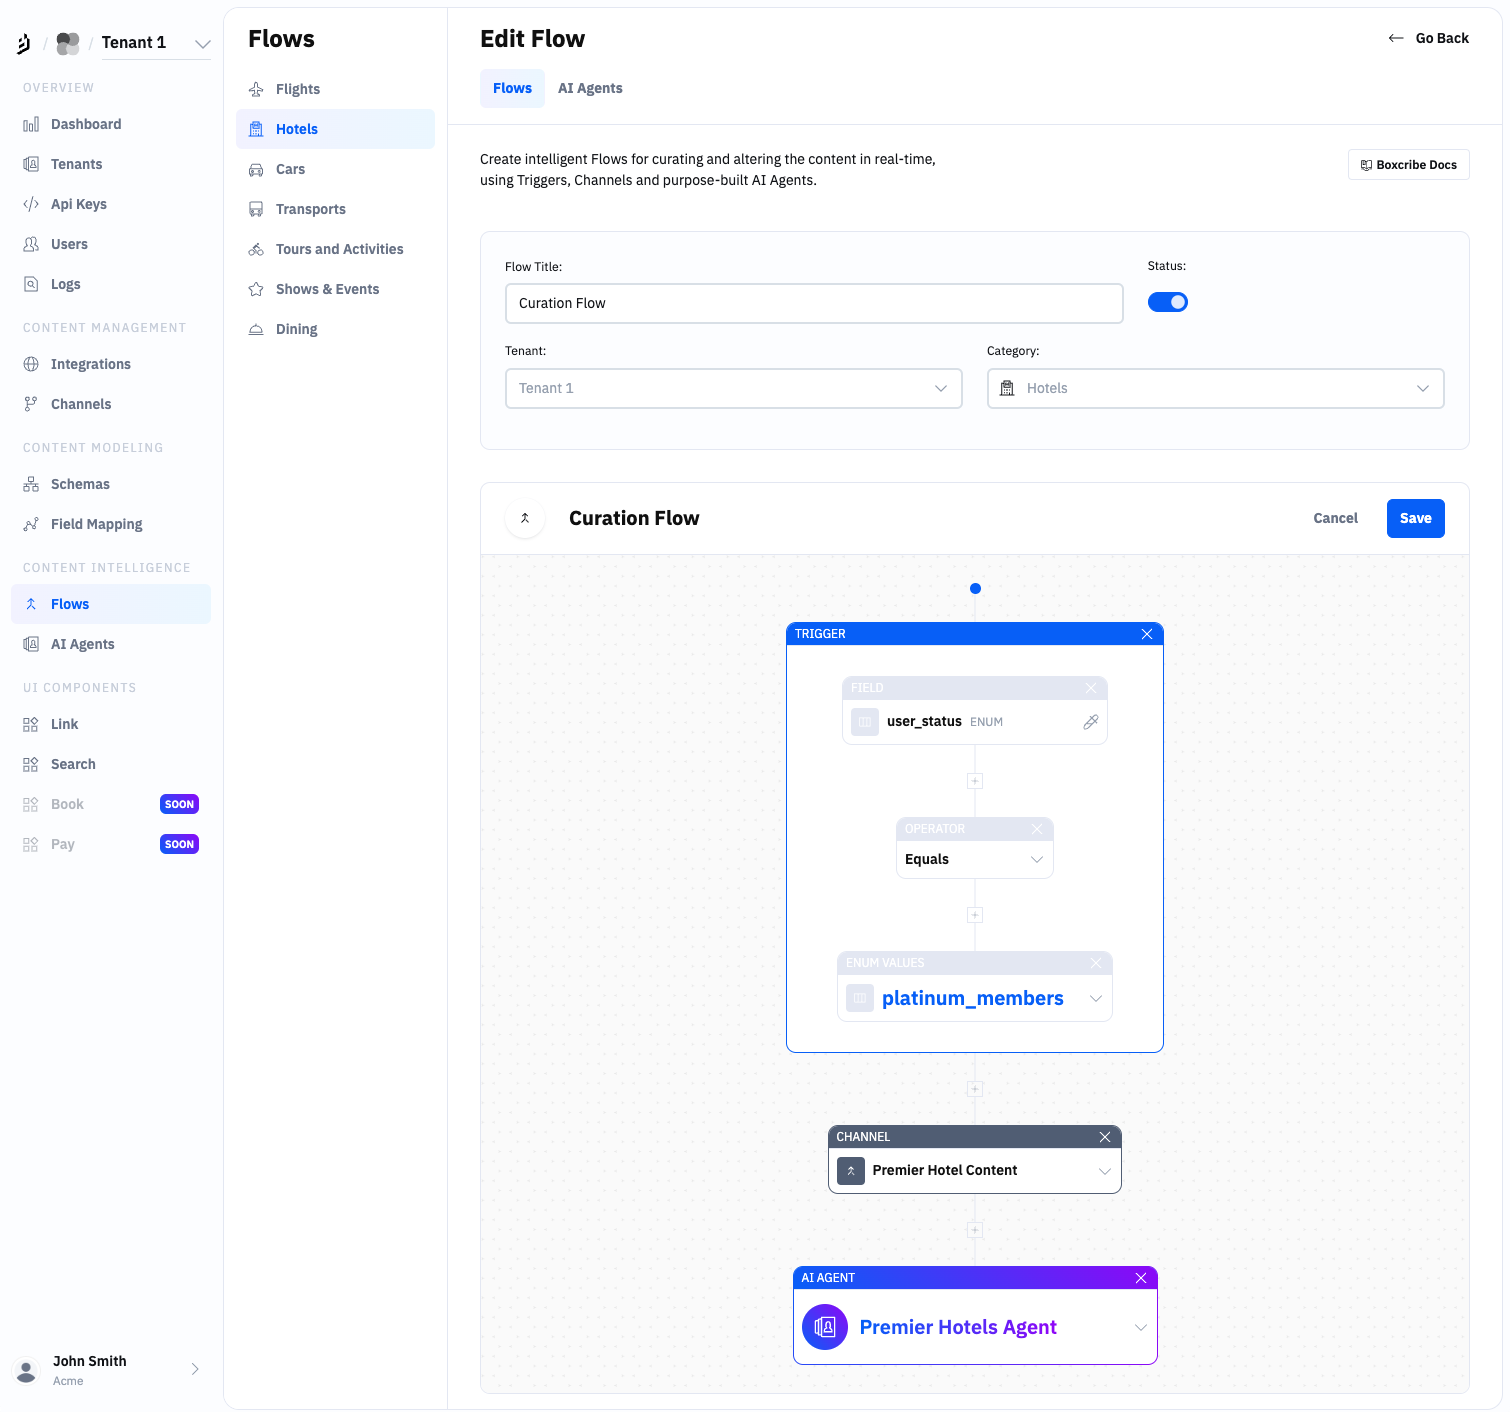Toggle the flow Status switch
Image resolution: width=1510 pixels, height=1412 pixels.
[x=1167, y=302]
